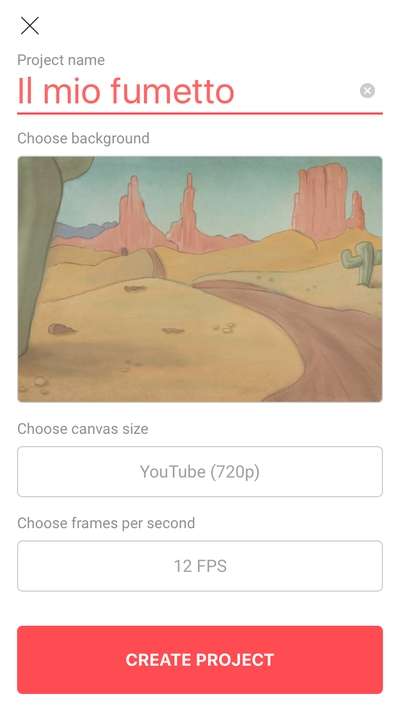
Task: Click the small dark rock on the sand
Action: 61,329
